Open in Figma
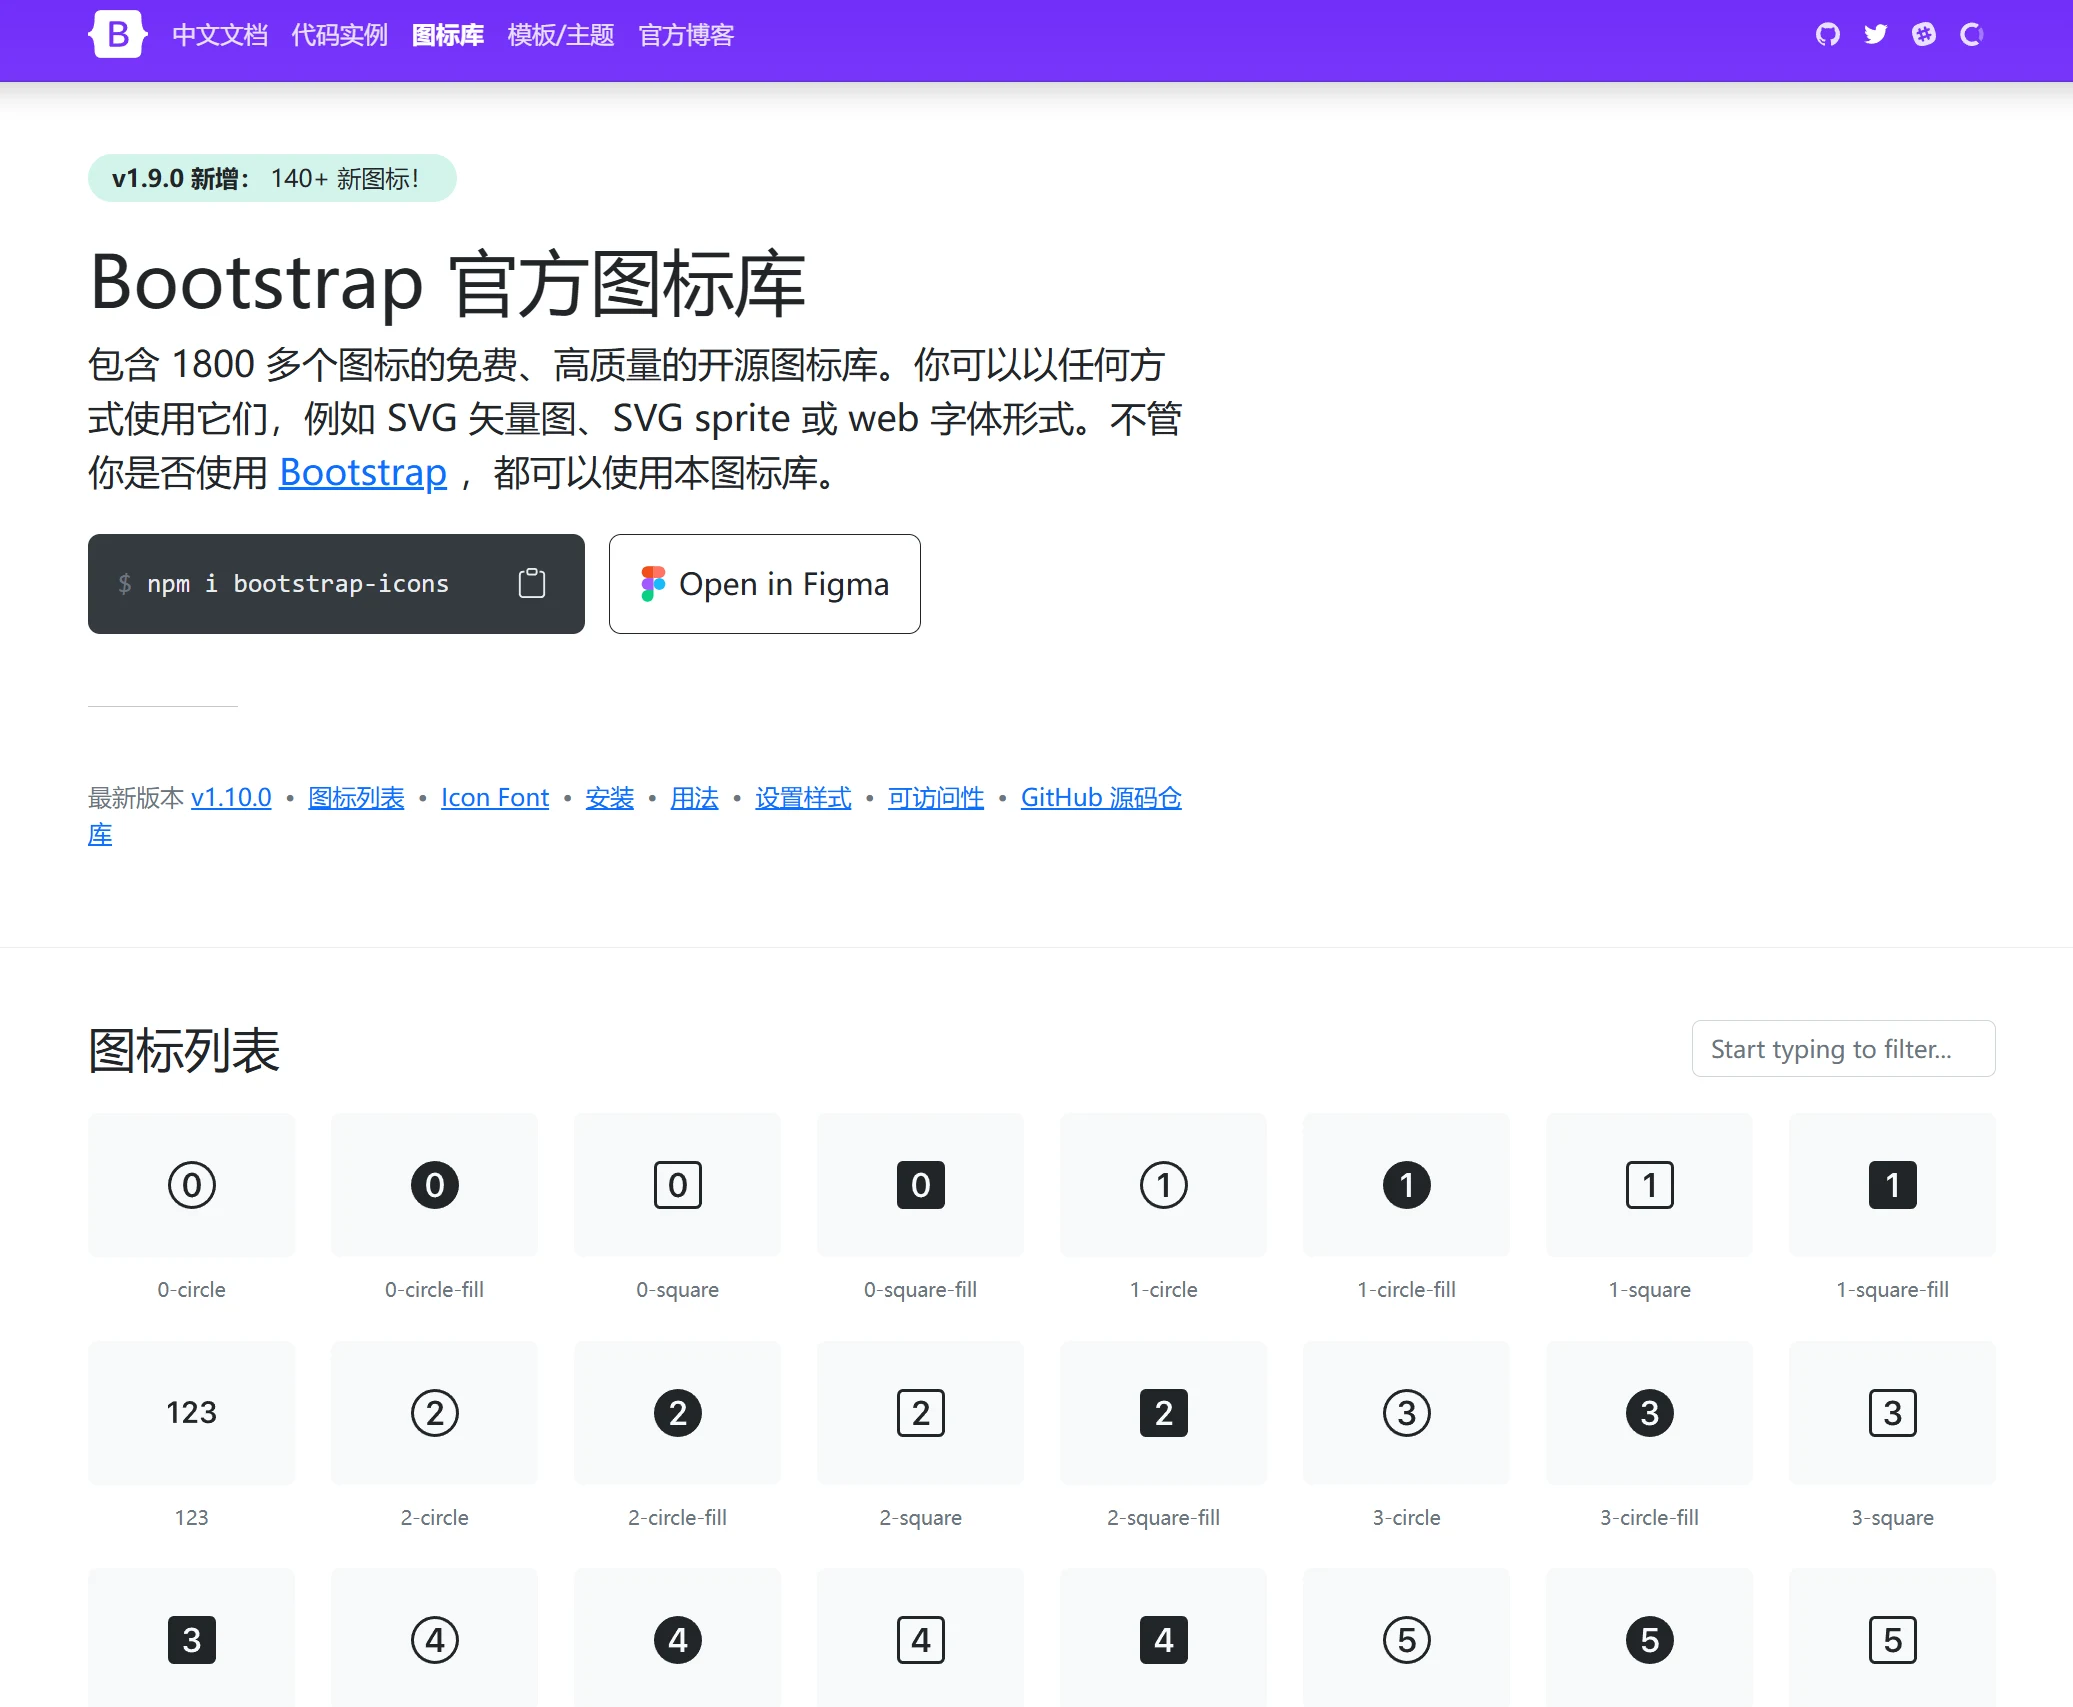This screenshot has height=1707, width=2073. tap(764, 583)
